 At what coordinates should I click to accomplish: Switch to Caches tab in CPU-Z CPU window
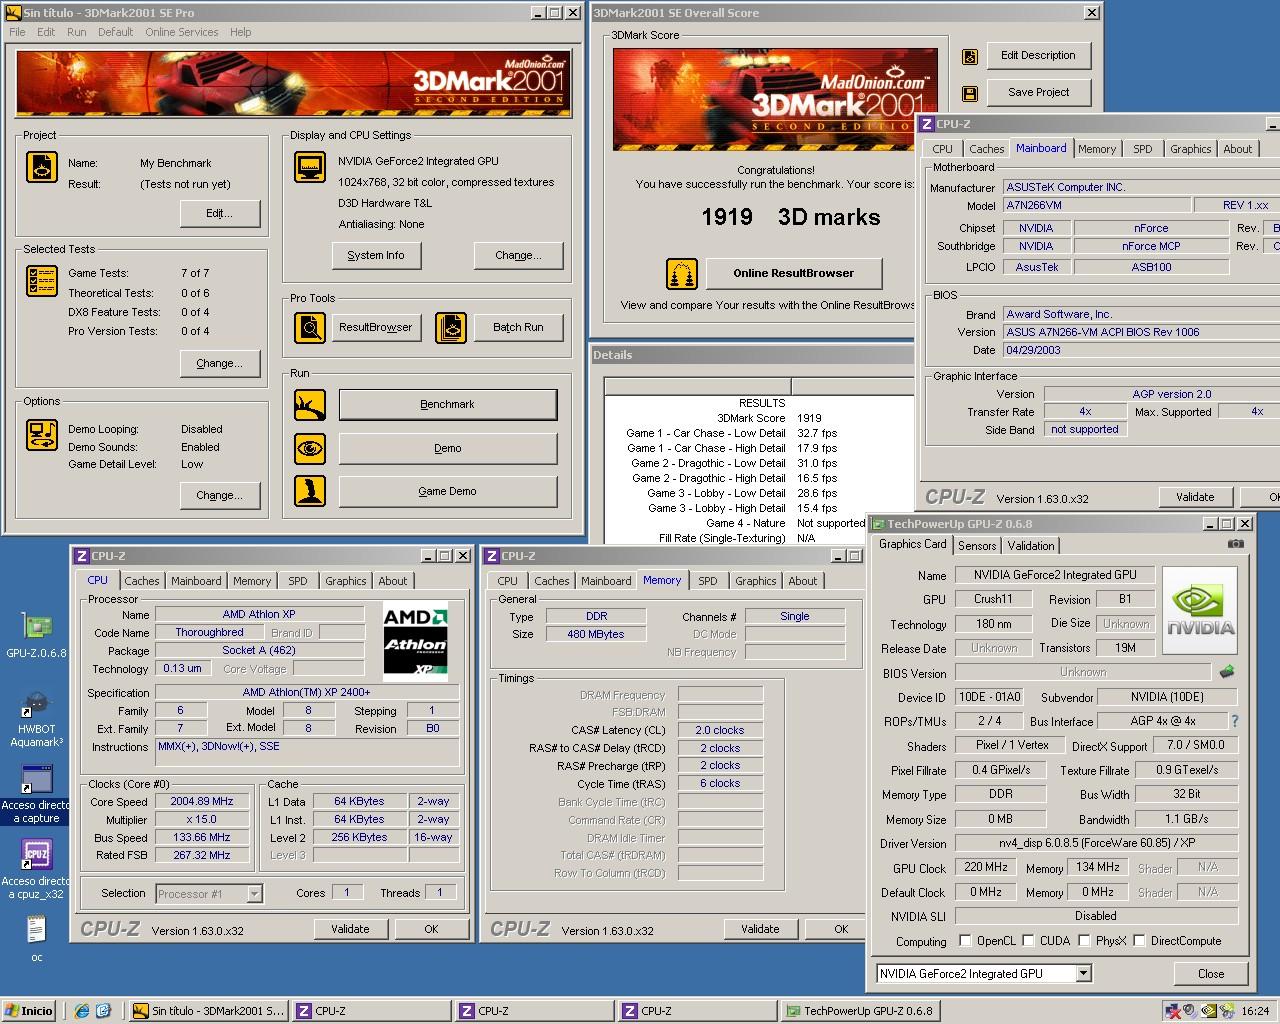pyautogui.click(x=142, y=581)
